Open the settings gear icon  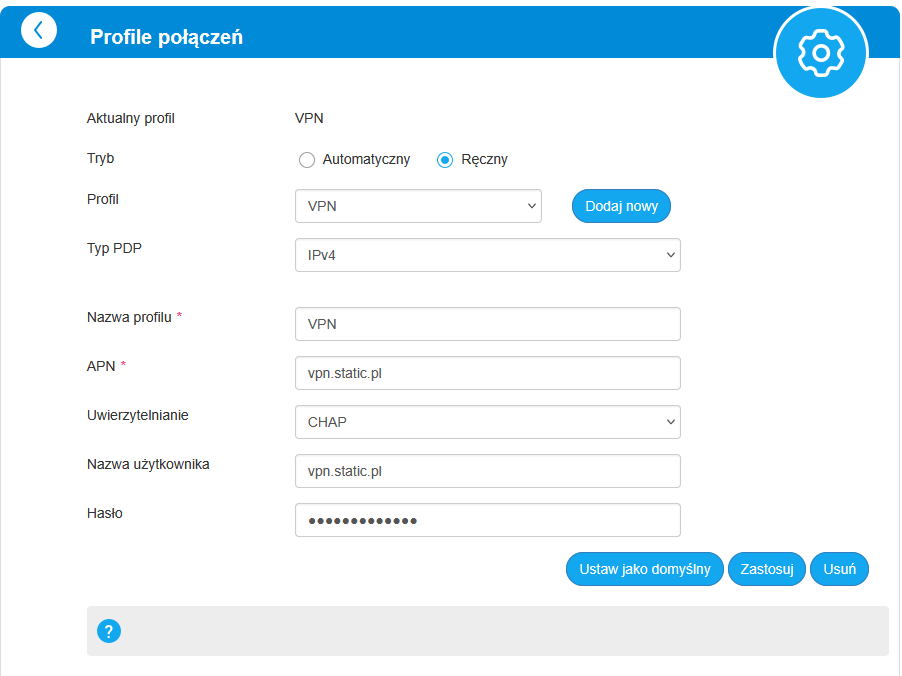click(821, 52)
